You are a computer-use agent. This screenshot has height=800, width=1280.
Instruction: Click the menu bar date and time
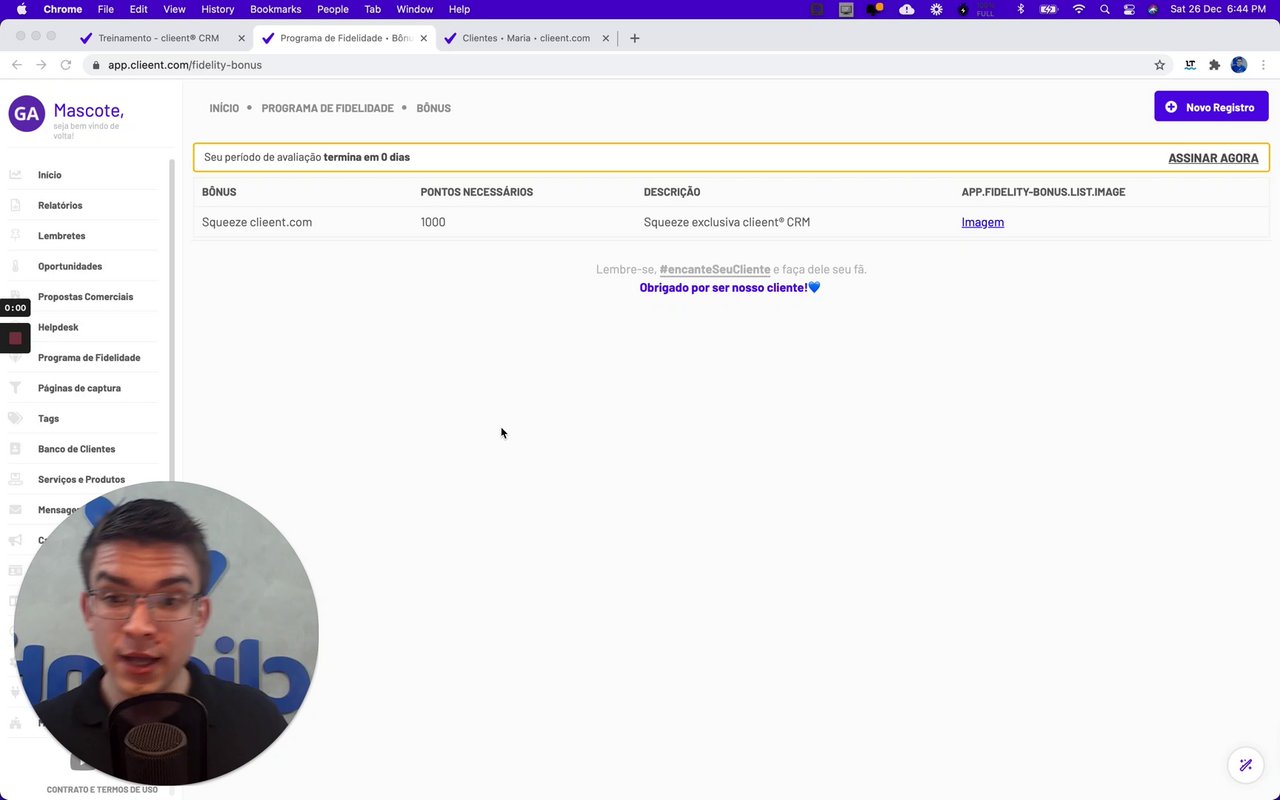pos(1217,9)
